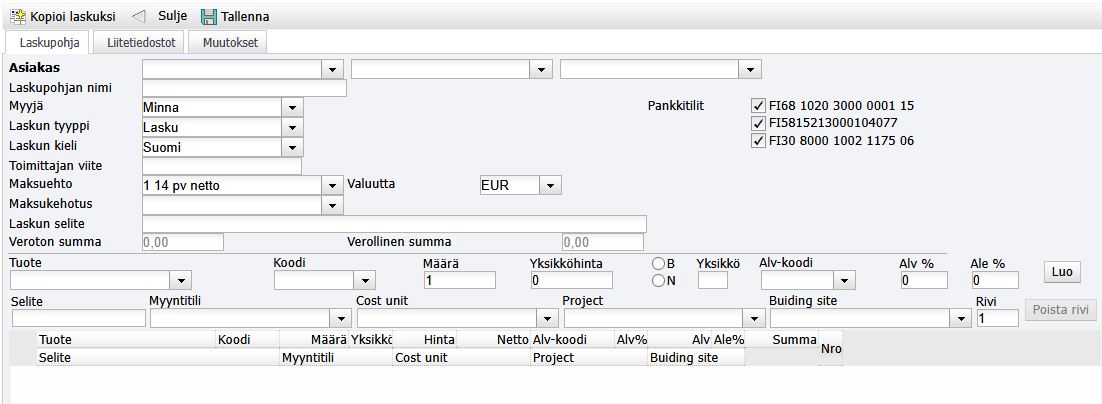The image size is (1102, 404).
Task: Click the Veroton summa field
Action: (183, 242)
